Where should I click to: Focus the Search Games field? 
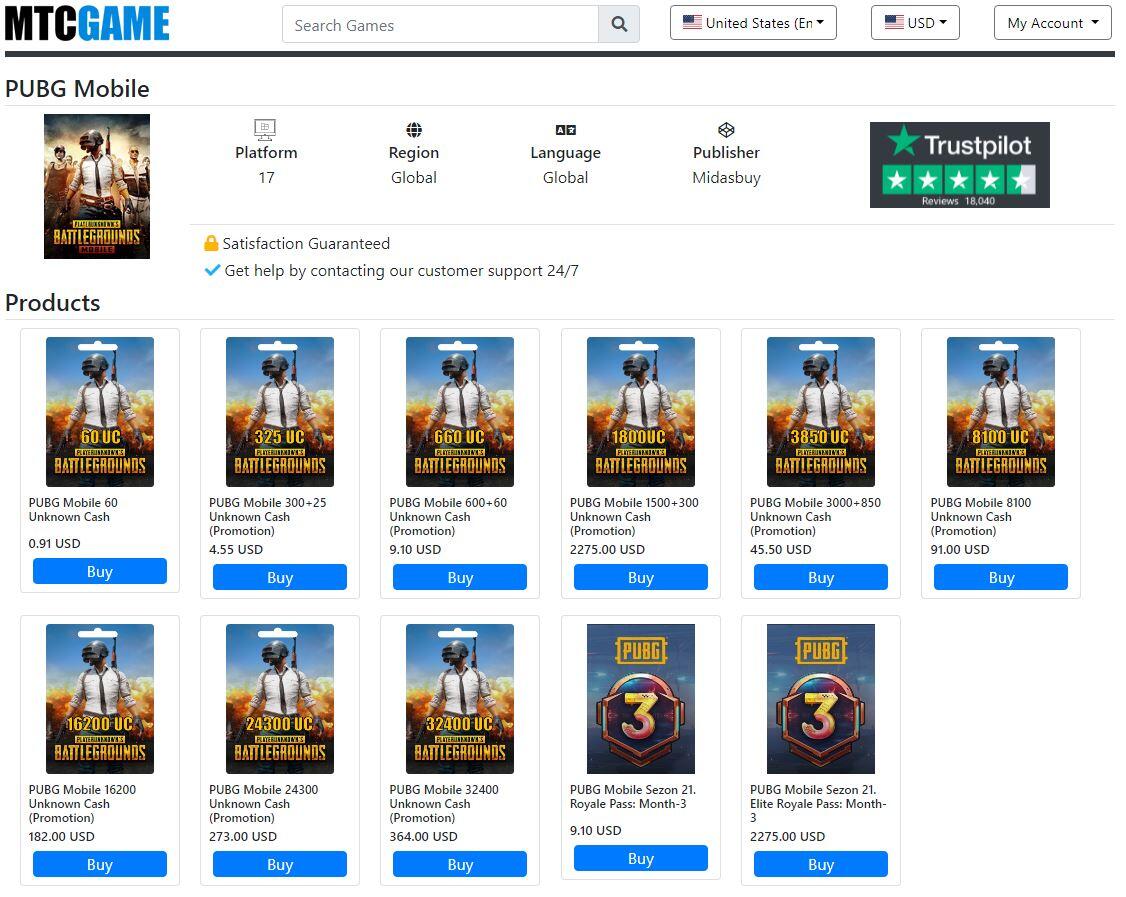440,24
